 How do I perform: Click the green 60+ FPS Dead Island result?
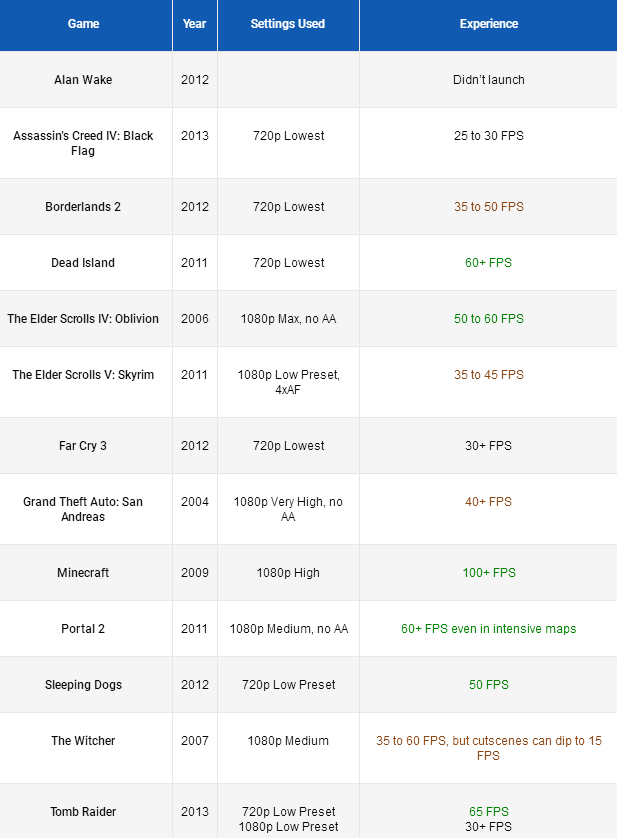click(488, 263)
